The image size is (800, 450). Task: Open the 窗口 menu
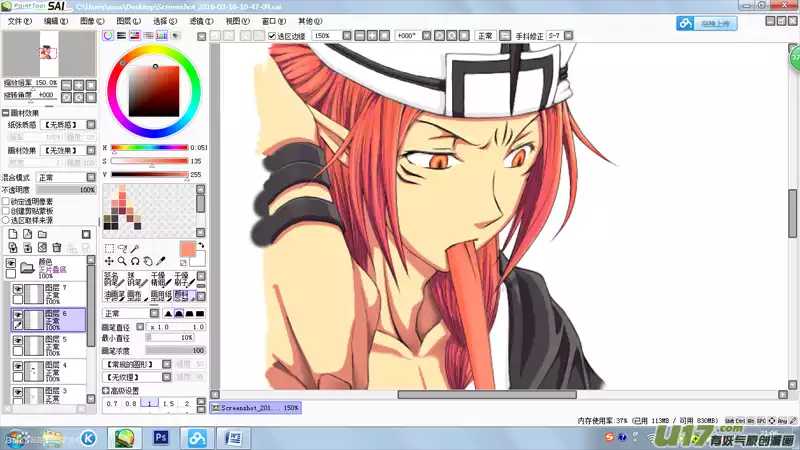(273, 21)
